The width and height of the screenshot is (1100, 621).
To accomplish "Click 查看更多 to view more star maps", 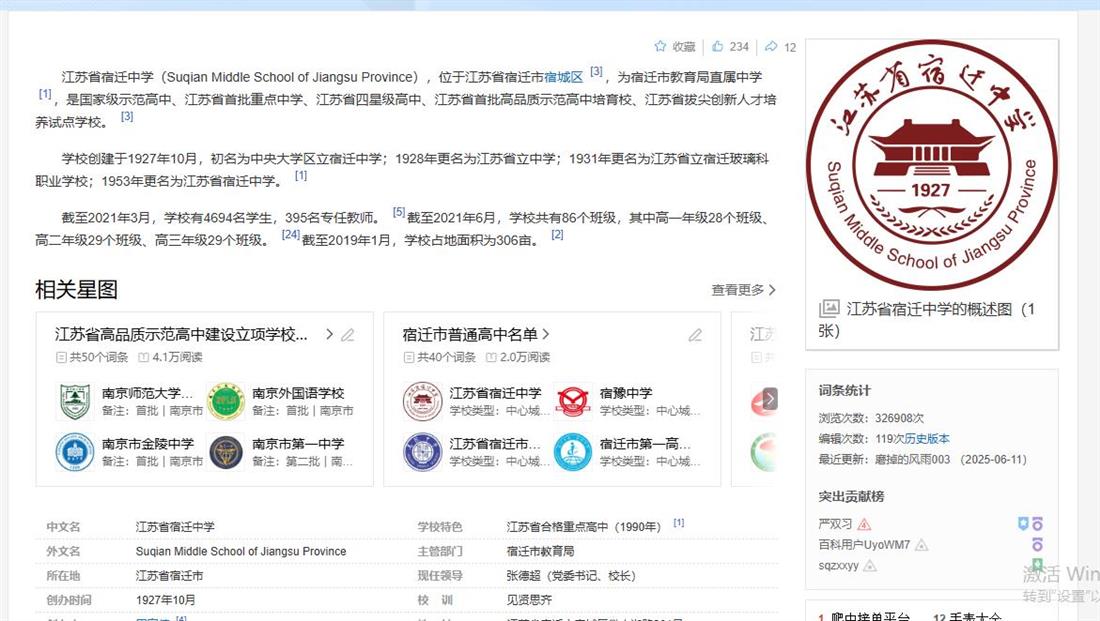I will [744, 290].
